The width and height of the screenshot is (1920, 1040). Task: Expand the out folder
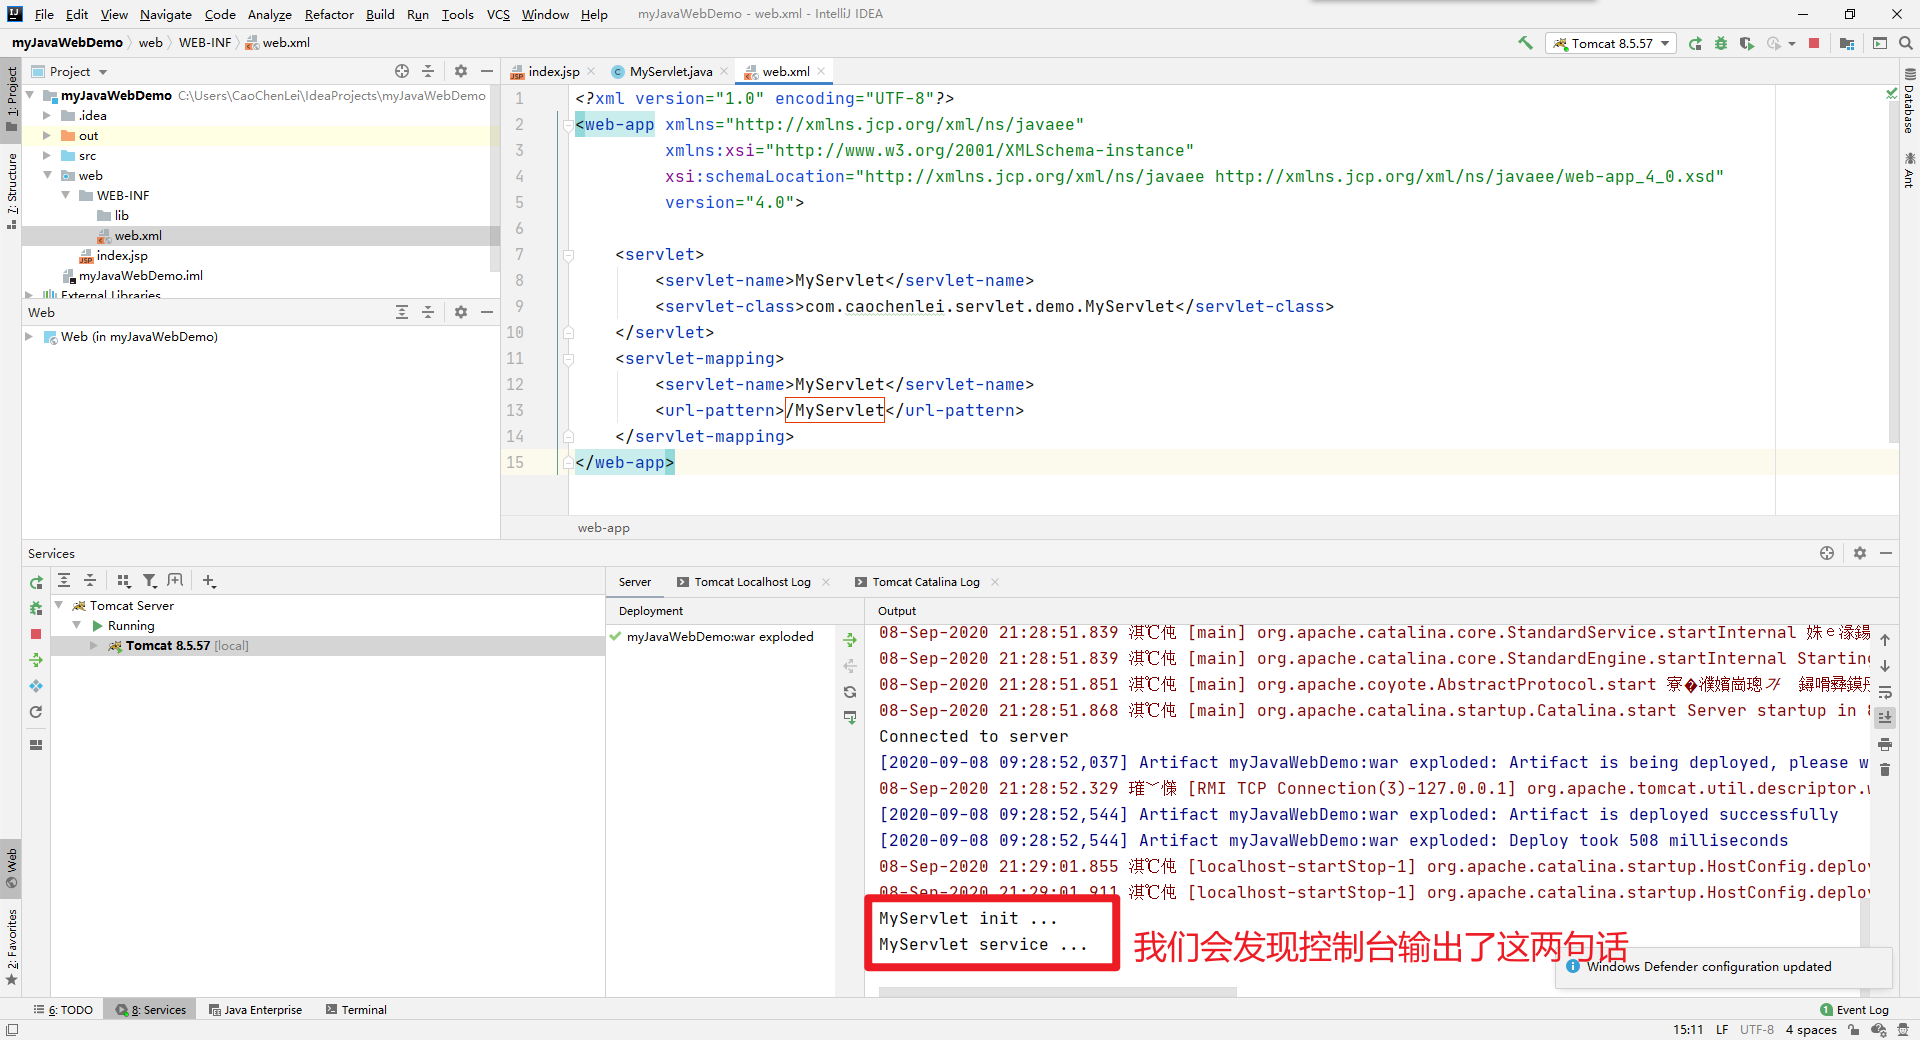point(46,136)
